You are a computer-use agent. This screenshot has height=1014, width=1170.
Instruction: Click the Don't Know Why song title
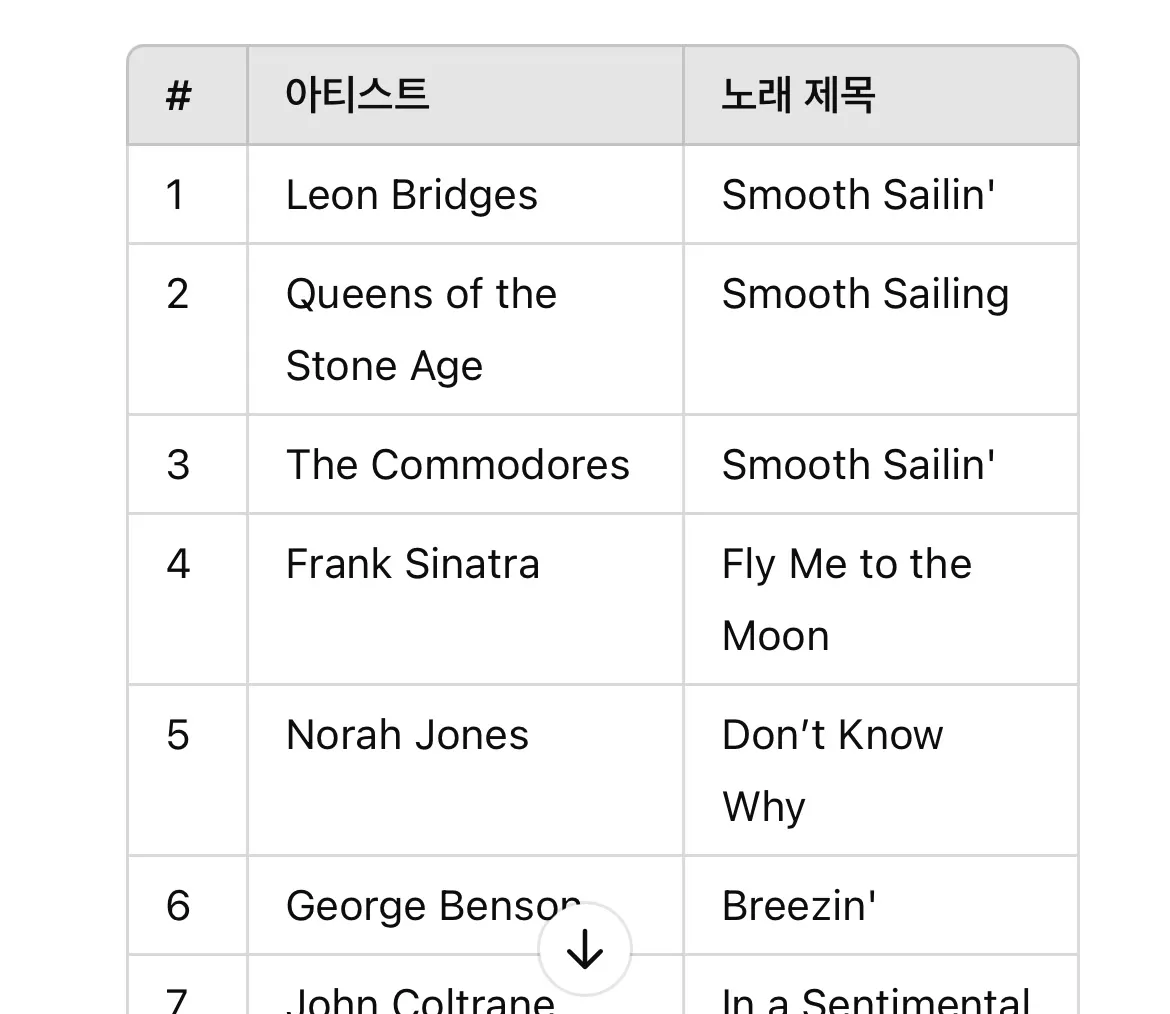point(832,770)
